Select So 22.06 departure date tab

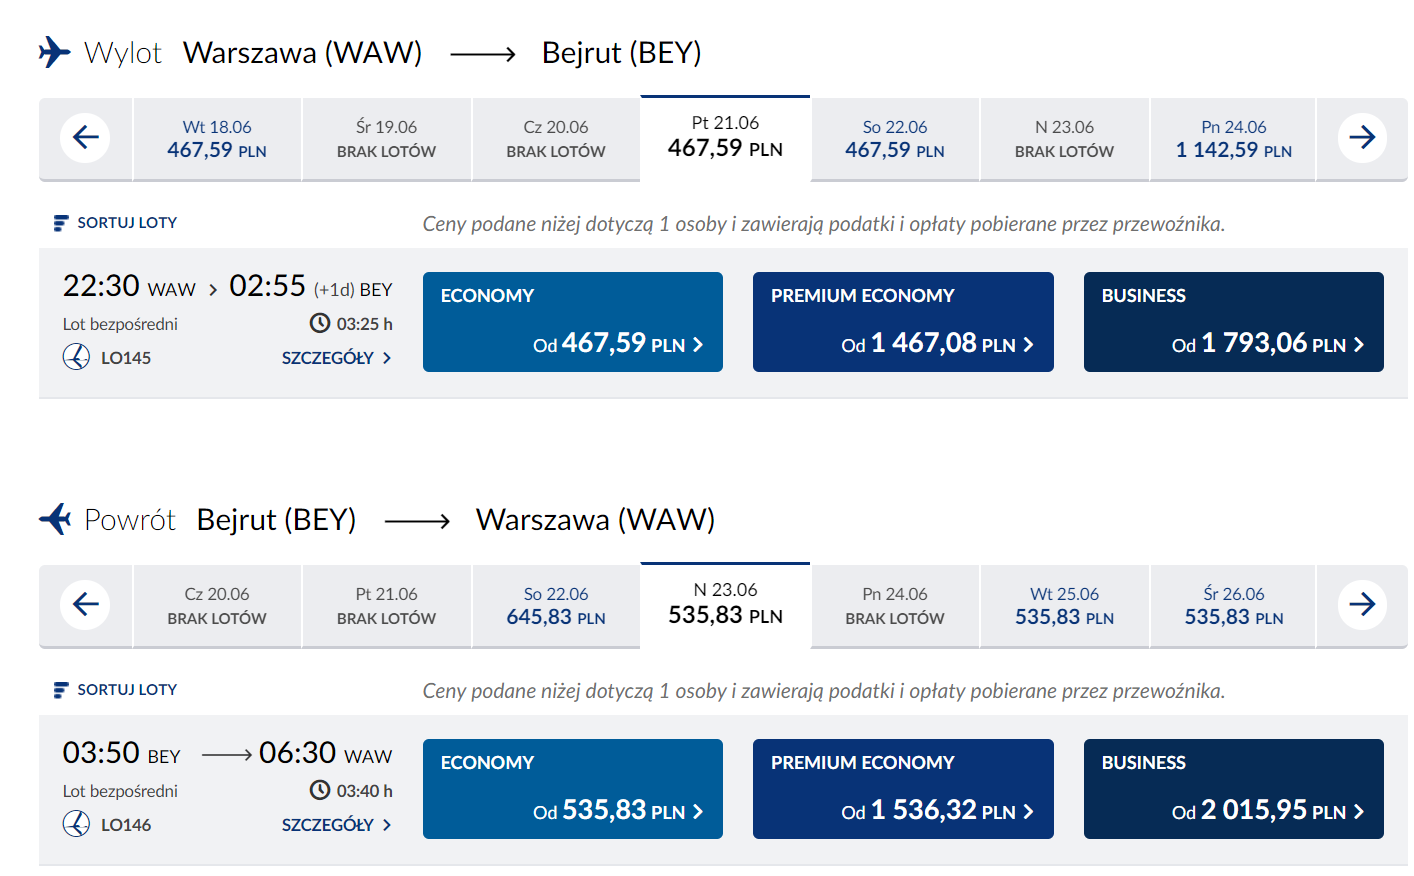[895, 139]
